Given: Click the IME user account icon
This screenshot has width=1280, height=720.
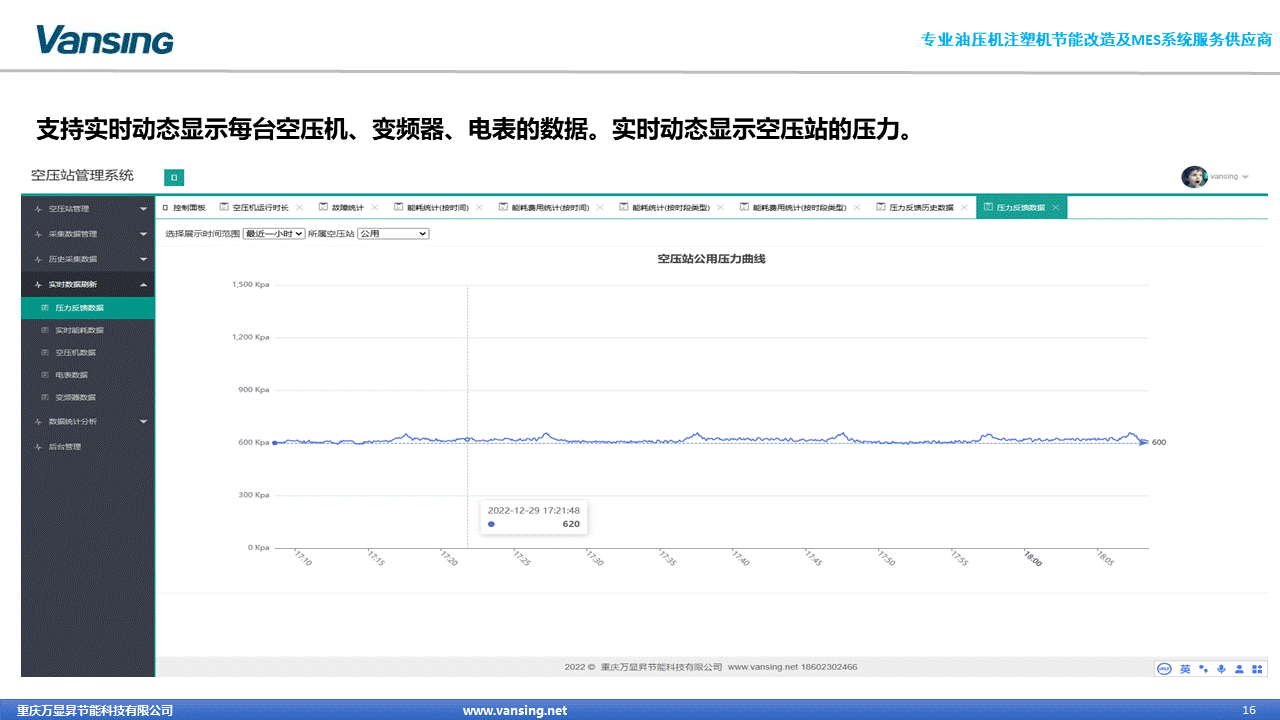Looking at the screenshot, I should coord(1239,669).
